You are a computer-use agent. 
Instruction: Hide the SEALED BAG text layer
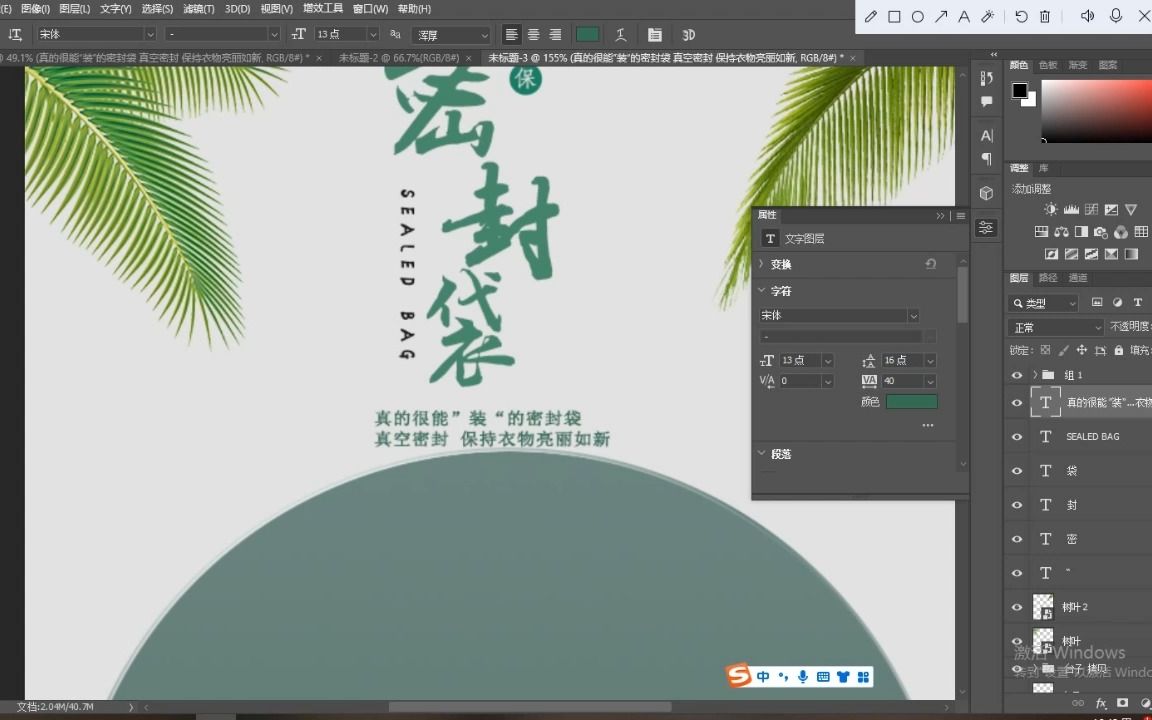[x=1017, y=436]
